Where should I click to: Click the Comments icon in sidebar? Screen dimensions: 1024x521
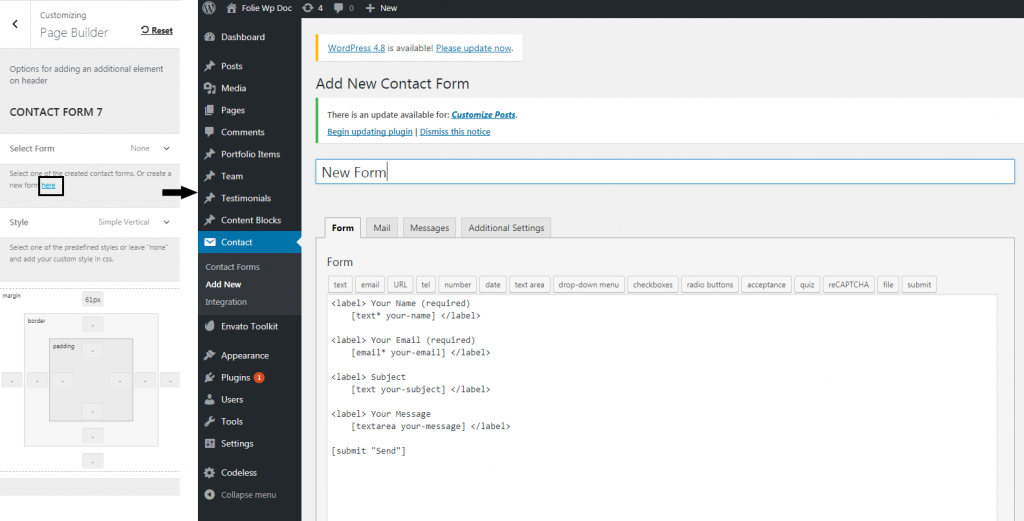210,132
